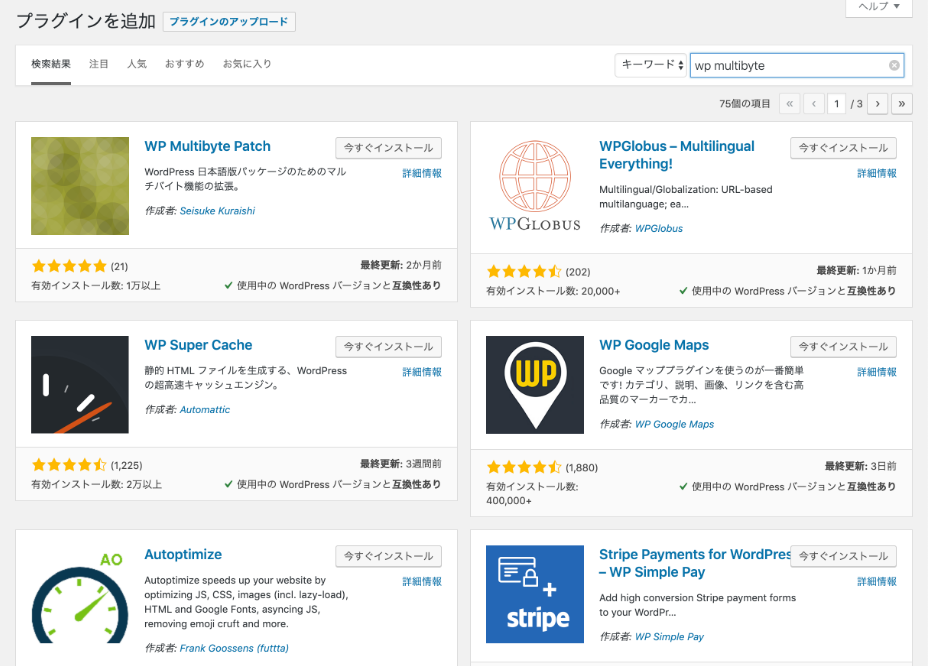Go to next page of results
Image resolution: width=928 pixels, height=666 pixels.
[878, 104]
